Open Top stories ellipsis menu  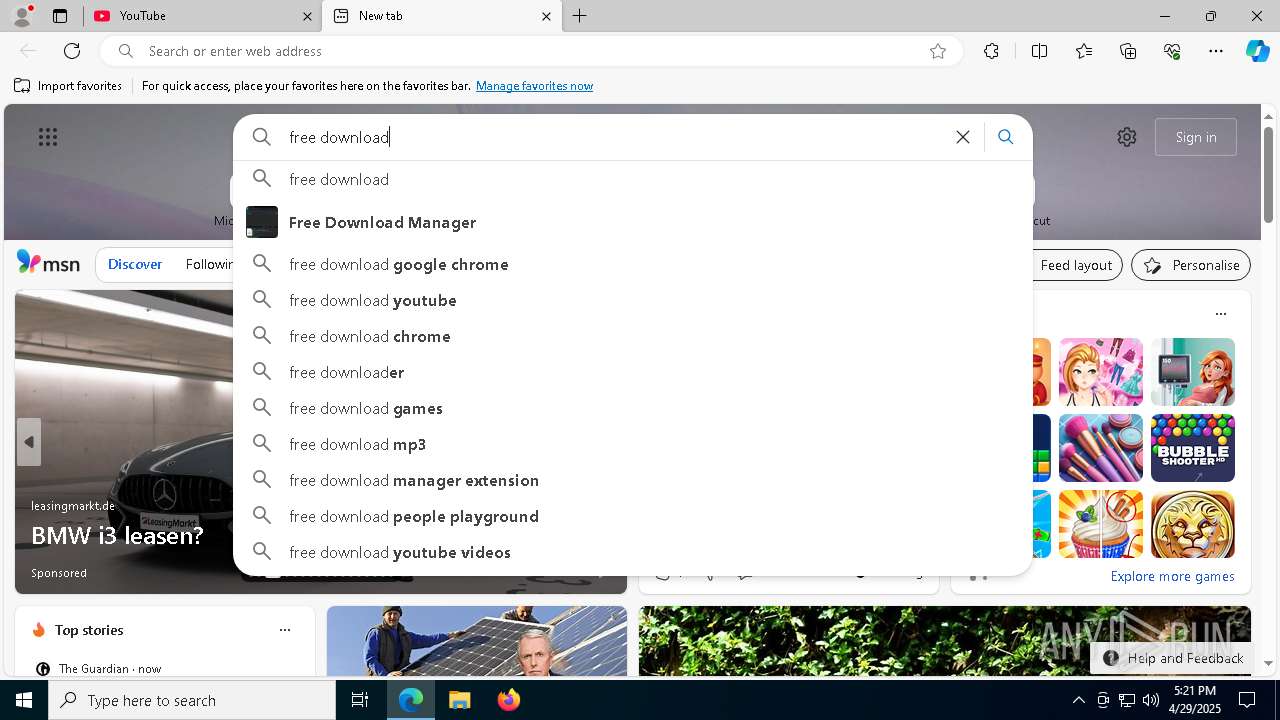click(285, 630)
